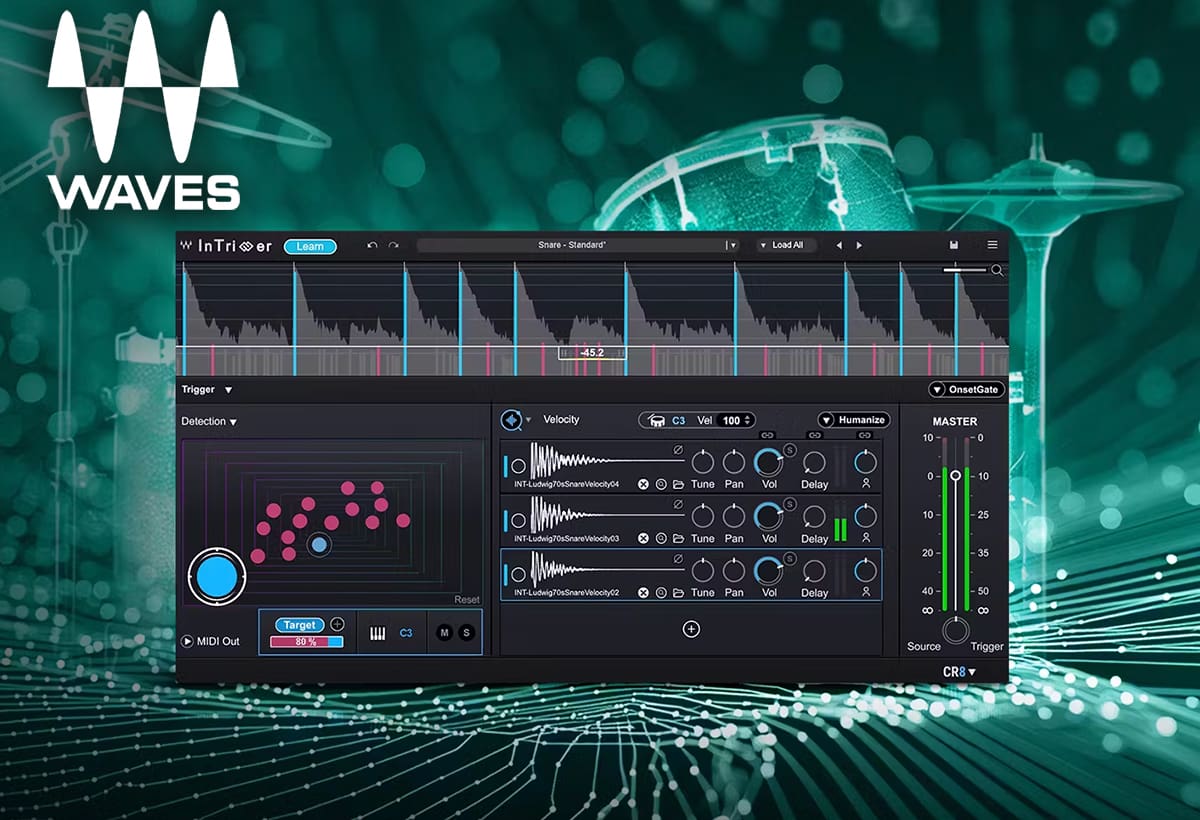
Task: Click the person icon on Velocity04 row
Action: (x=865, y=483)
